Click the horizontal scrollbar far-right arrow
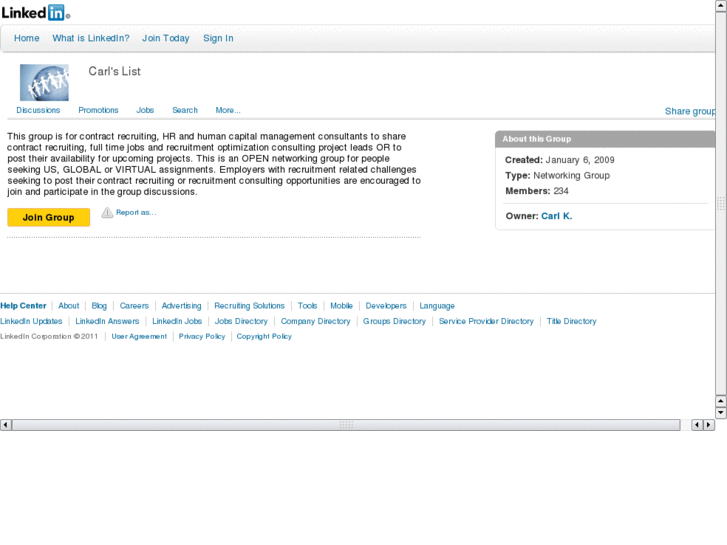 click(x=708, y=424)
